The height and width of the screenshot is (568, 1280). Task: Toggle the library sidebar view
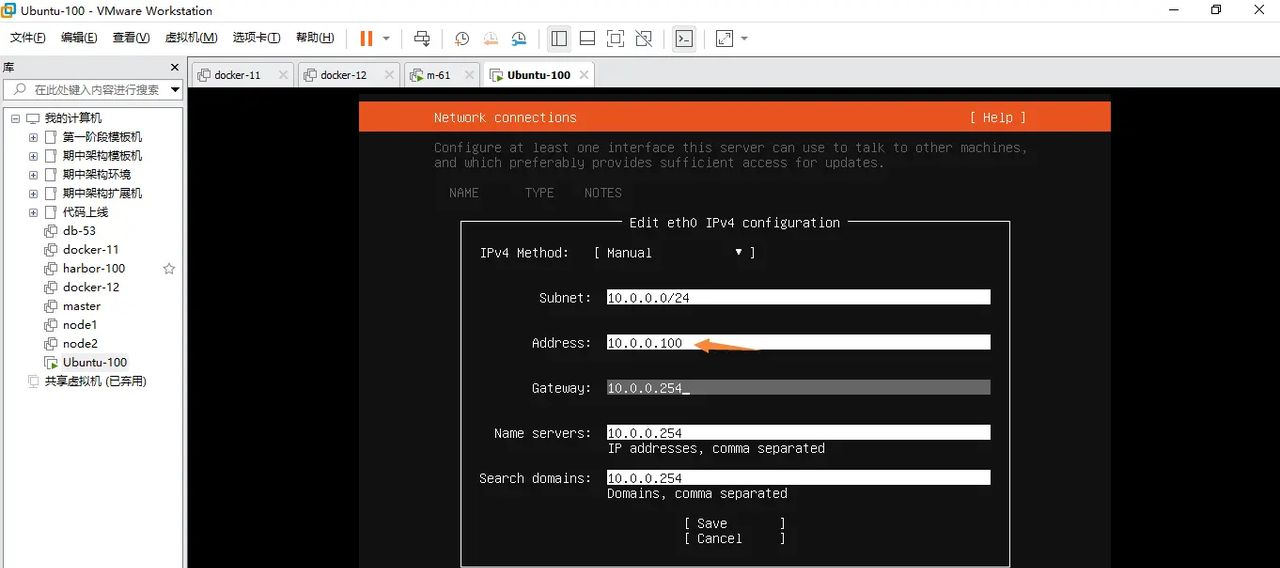pyautogui.click(x=559, y=38)
